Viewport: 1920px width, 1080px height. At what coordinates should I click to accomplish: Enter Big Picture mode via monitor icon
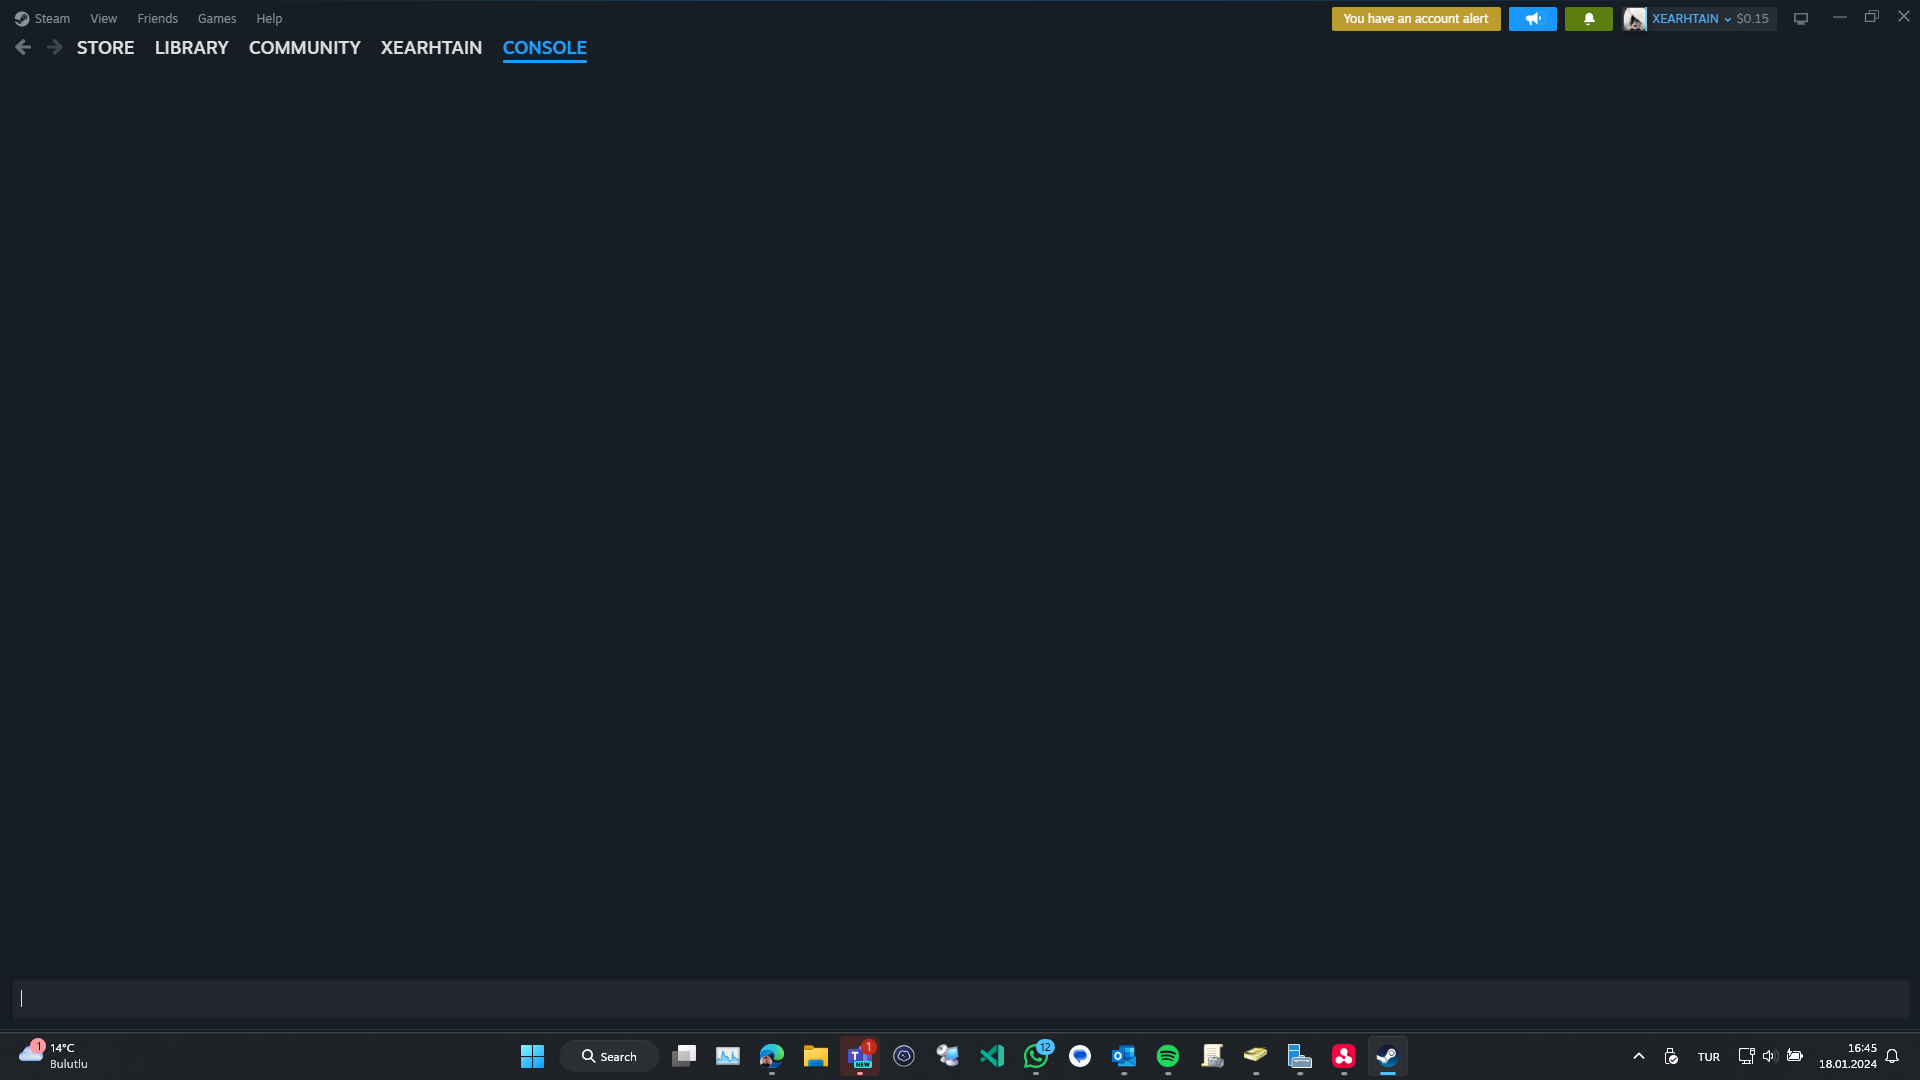(x=1801, y=19)
